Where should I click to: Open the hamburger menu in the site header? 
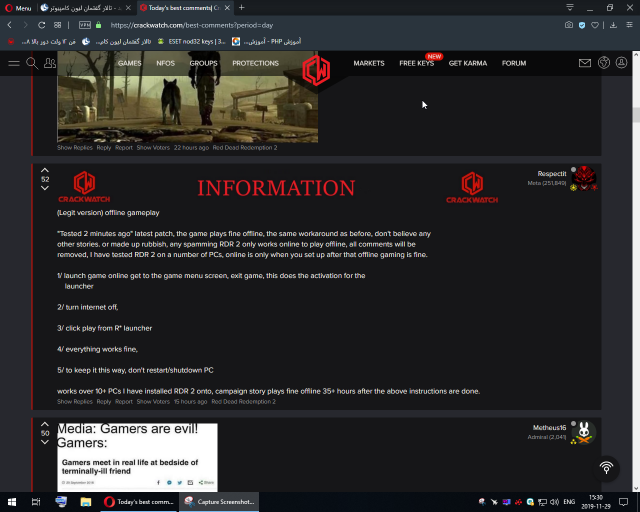click(x=14, y=63)
